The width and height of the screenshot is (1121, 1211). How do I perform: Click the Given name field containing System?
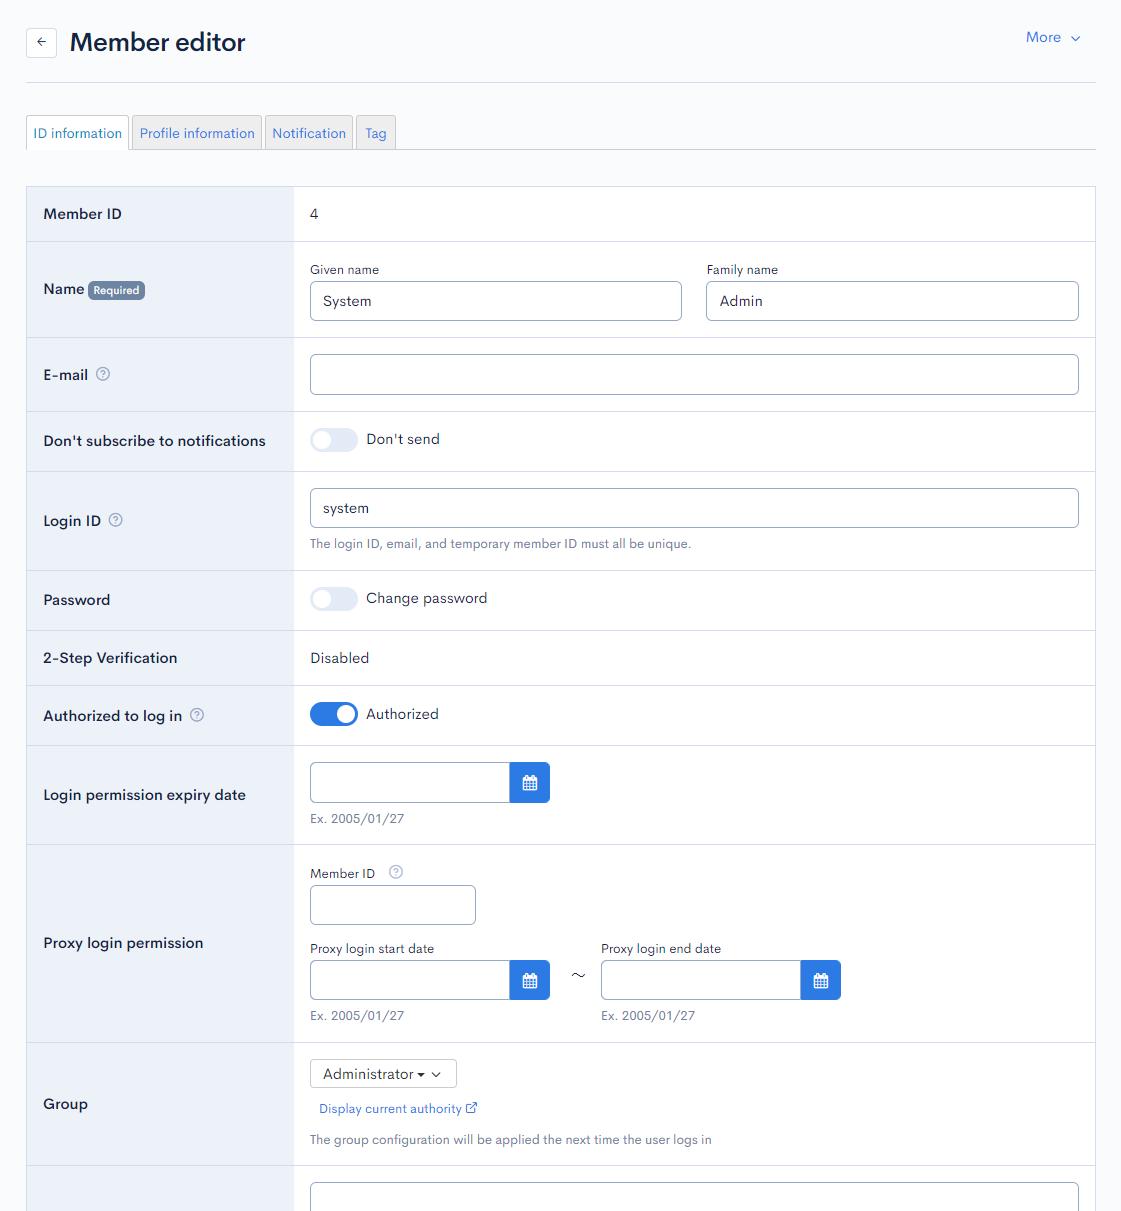pos(495,301)
